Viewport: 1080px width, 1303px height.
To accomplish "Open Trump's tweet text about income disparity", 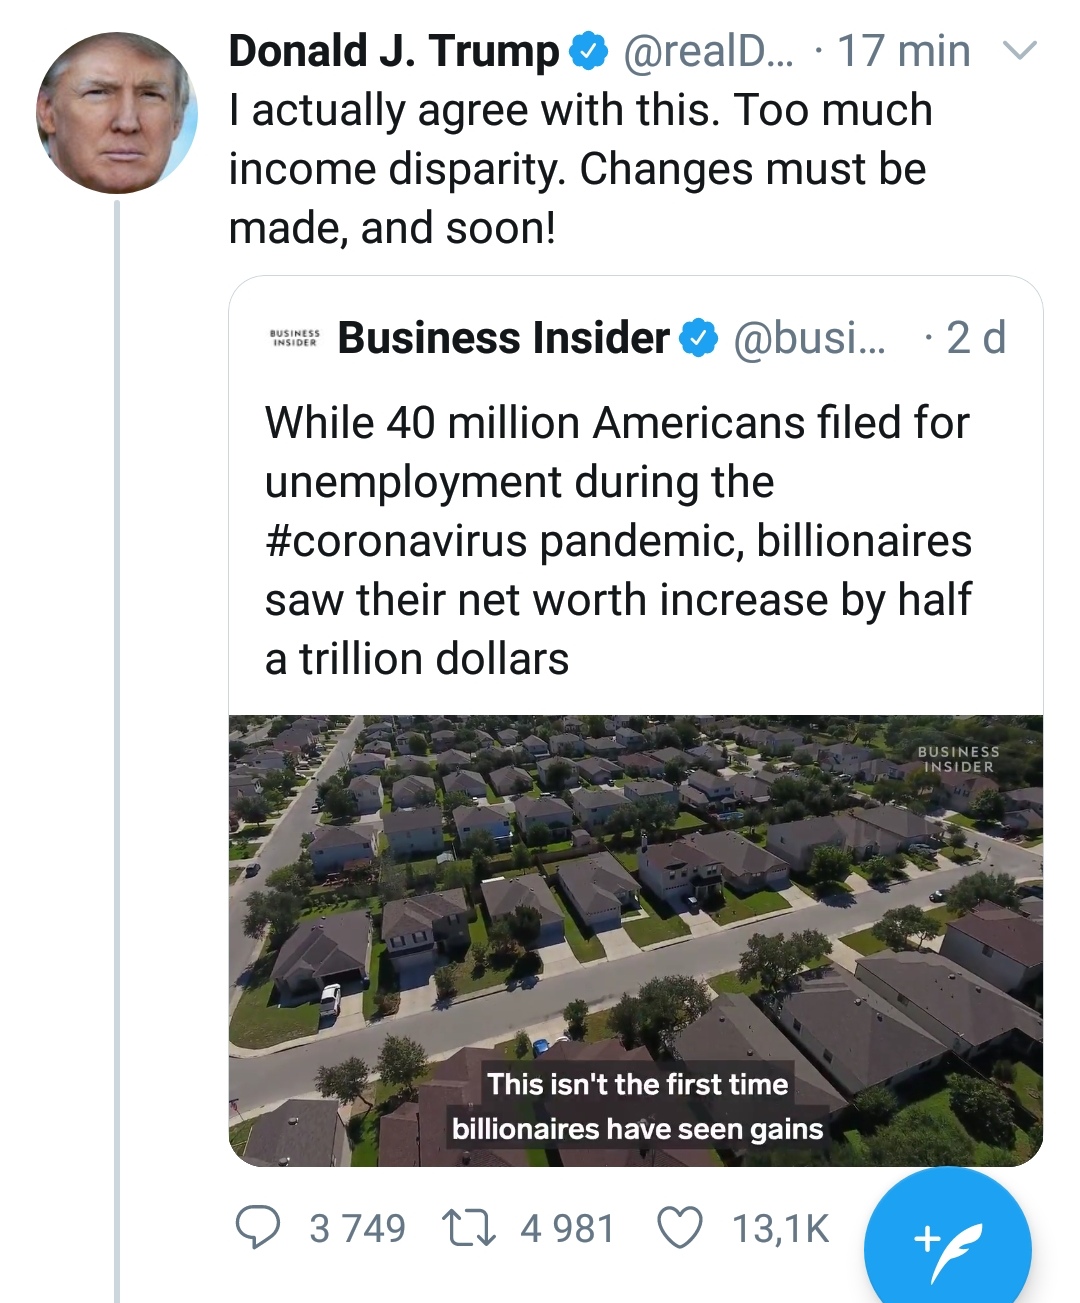I will (580, 169).
